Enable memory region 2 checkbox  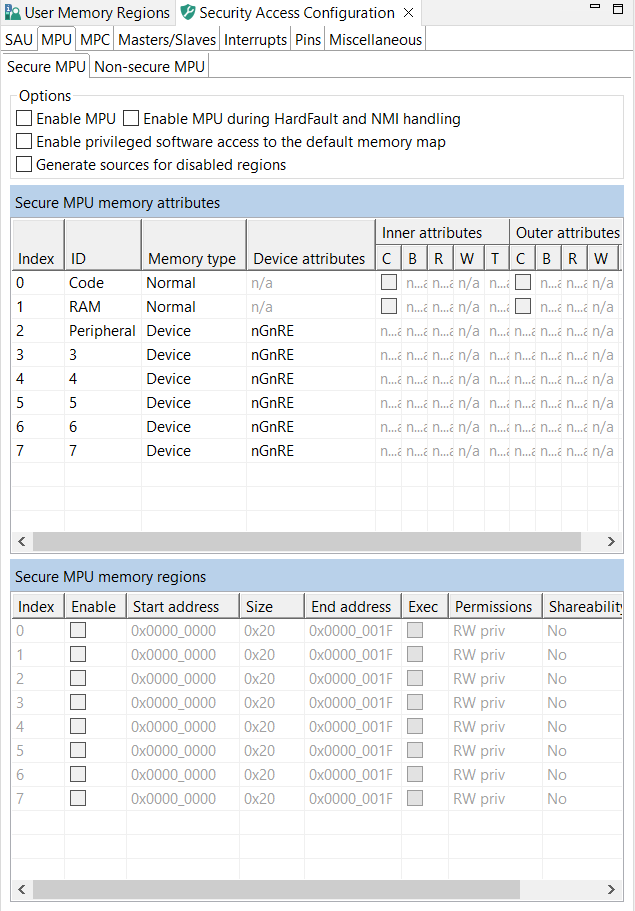coord(78,678)
